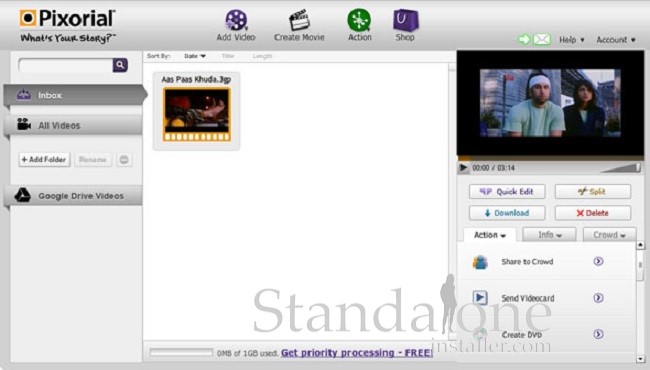Adjust the volume slider in player

(621, 167)
